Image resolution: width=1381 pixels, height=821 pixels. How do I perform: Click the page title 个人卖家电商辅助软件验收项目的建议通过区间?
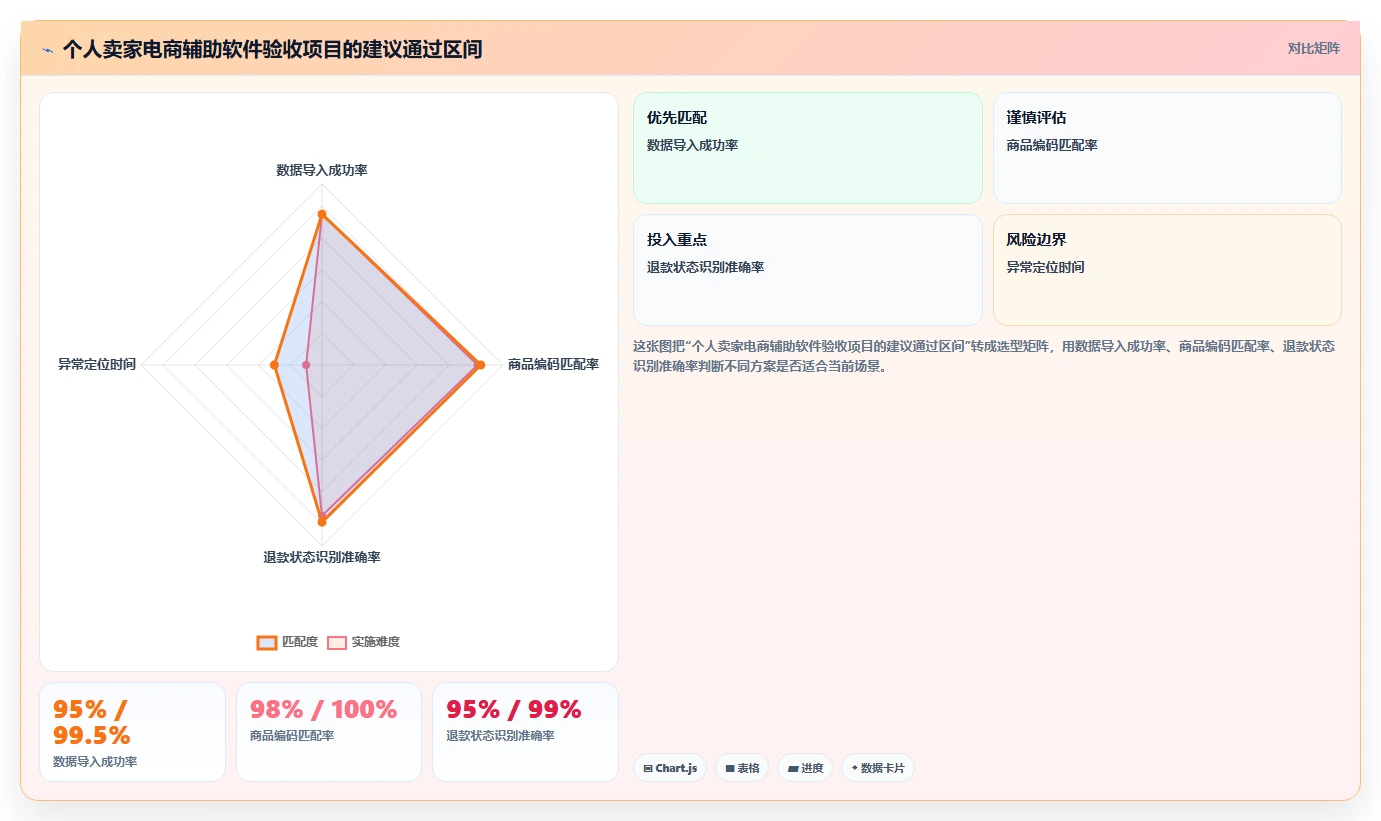click(x=272, y=49)
